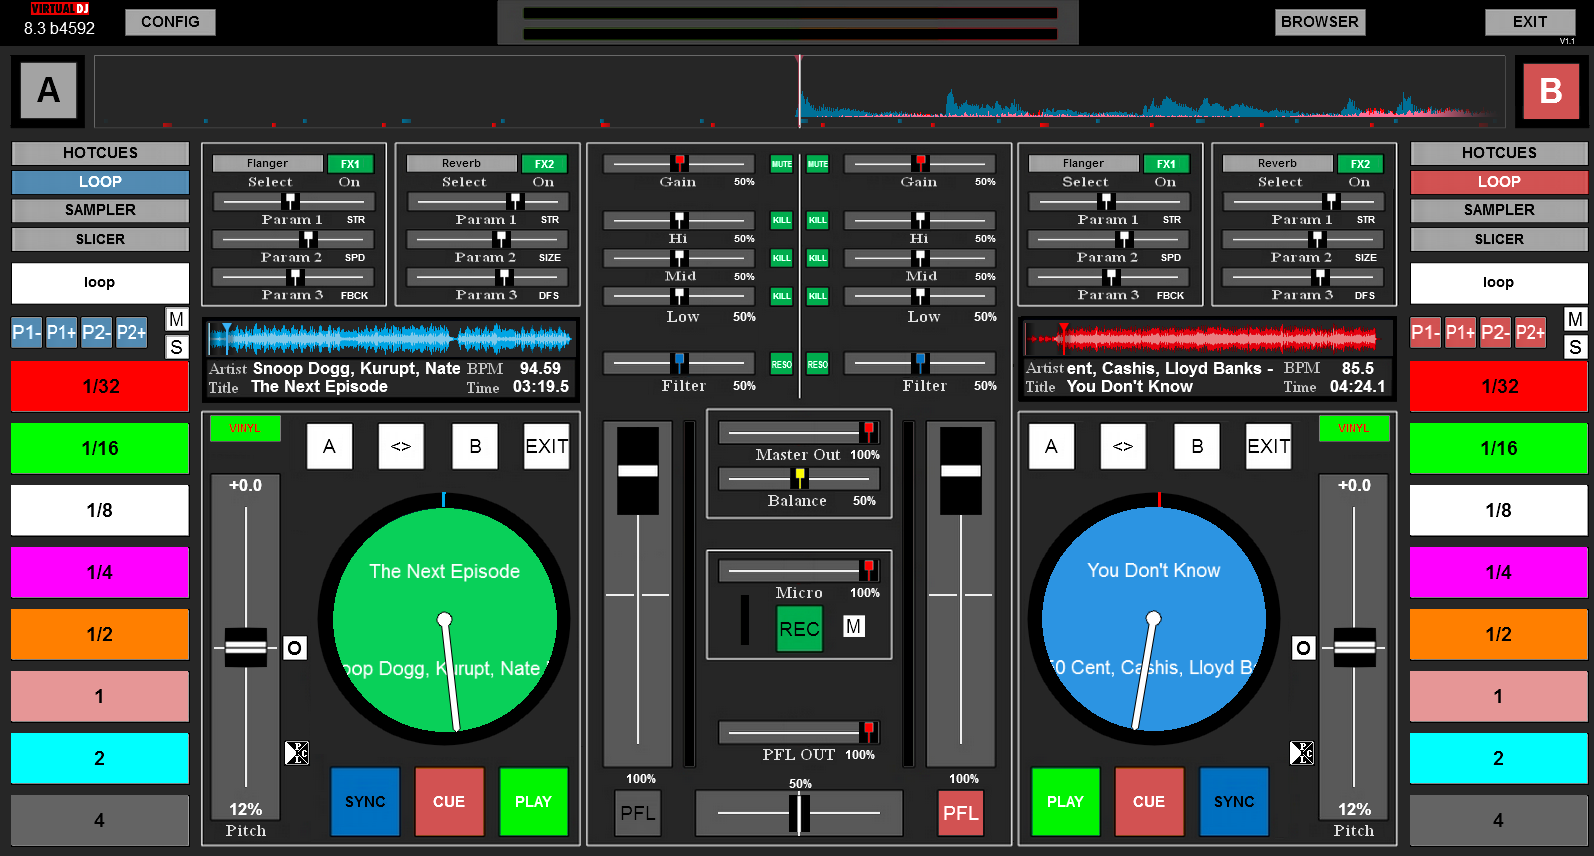Open left deck Flanger effect selector

(x=267, y=163)
